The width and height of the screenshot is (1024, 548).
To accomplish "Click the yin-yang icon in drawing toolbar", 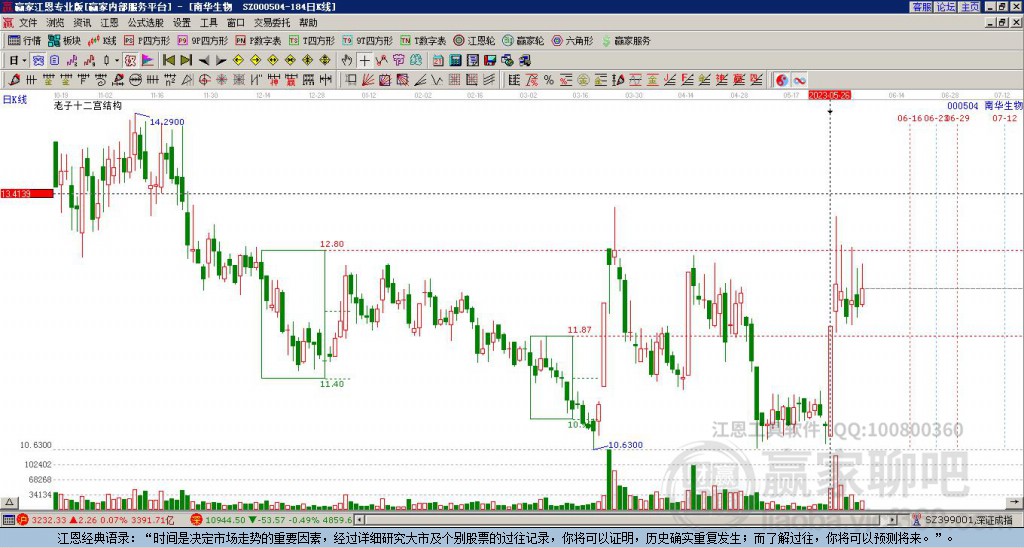I will coord(781,80).
